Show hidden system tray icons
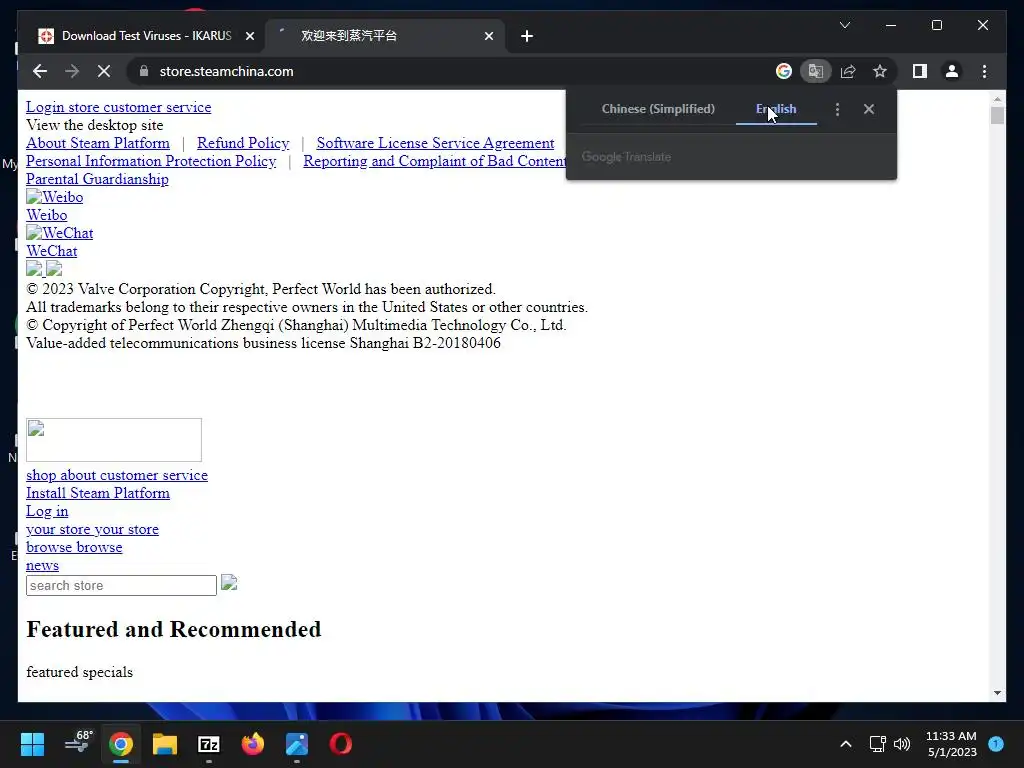Viewport: 1024px width, 768px height. click(x=846, y=744)
